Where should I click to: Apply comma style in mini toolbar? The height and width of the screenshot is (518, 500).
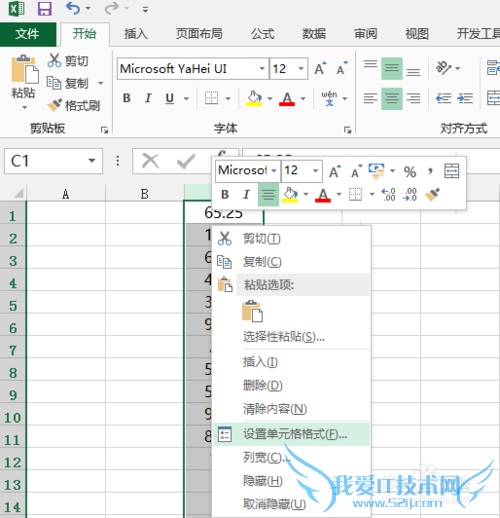430,172
